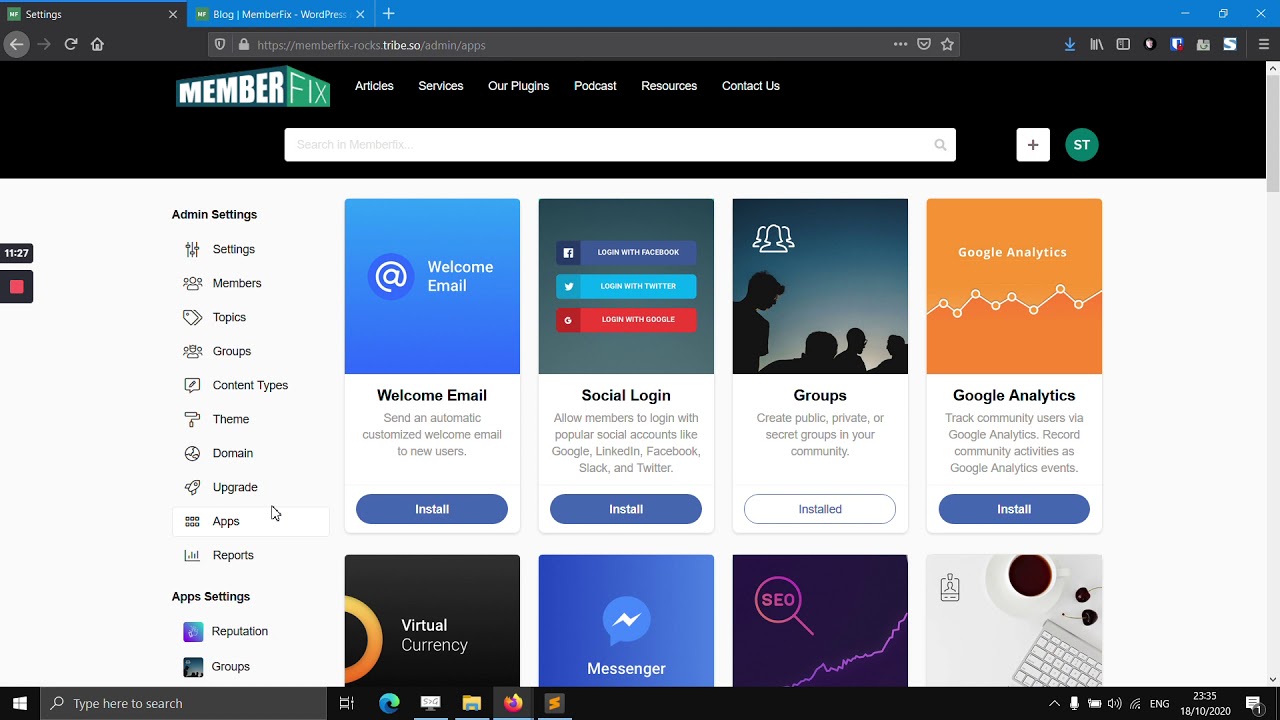Viewport: 1280px width, 720px height.
Task: Install the Welcome Email app
Action: pyautogui.click(x=432, y=509)
